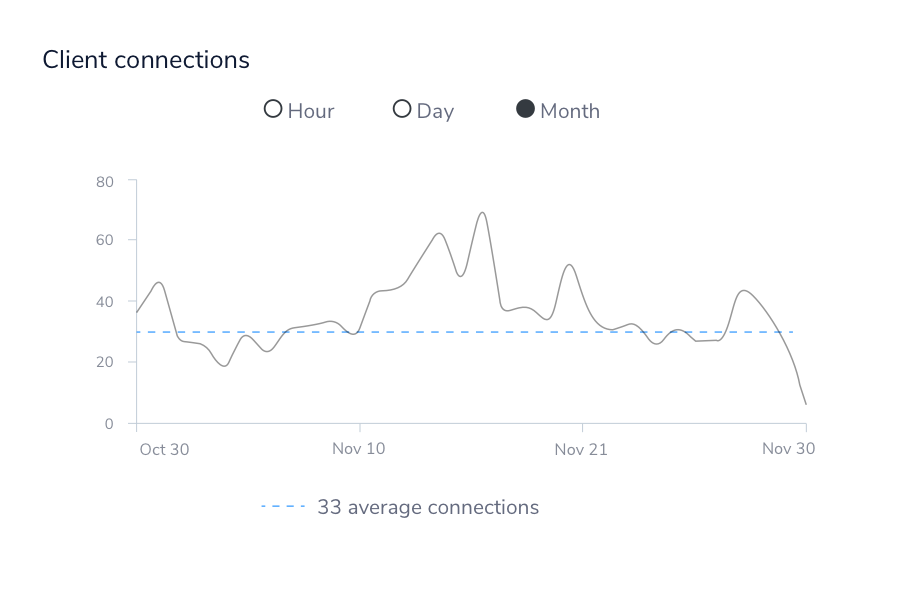Click the 40 value on the y-axis
The height and width of the screenshot is (602, 900).
click(x=107, y=303)
